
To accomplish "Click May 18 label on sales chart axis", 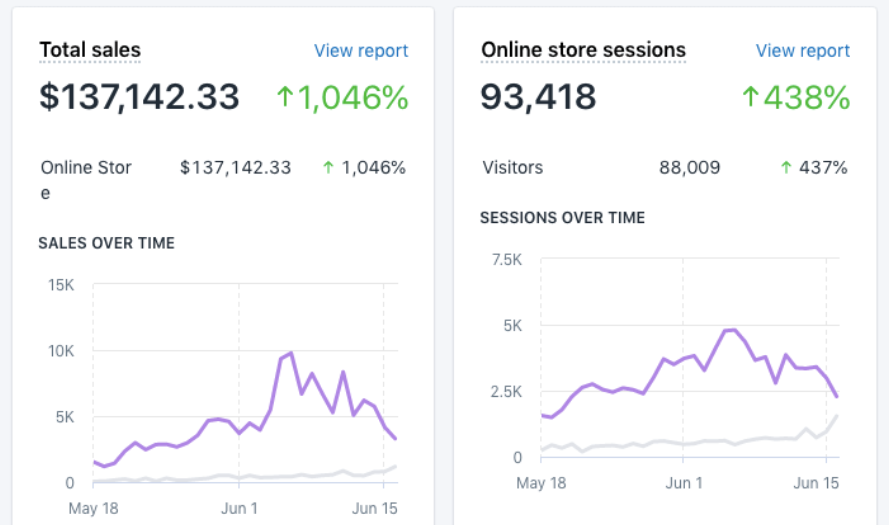I will [93, 509].
